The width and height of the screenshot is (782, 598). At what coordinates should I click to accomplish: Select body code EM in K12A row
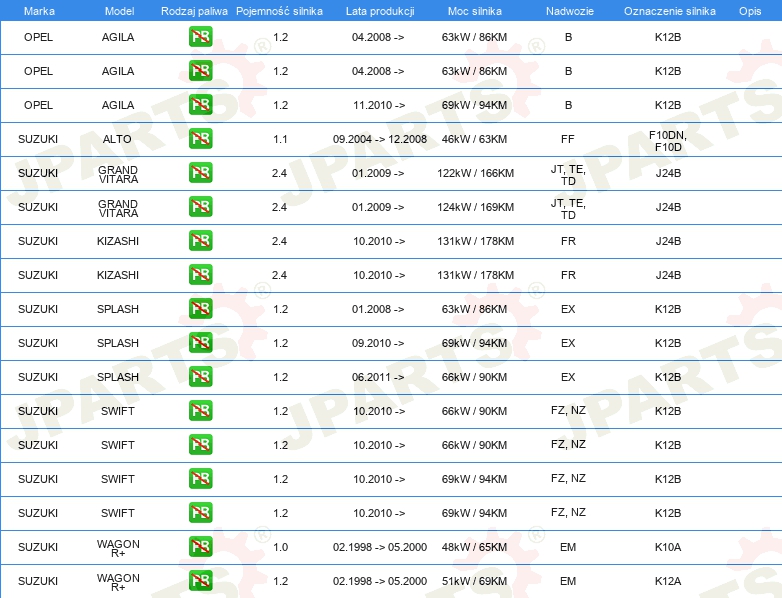pyautogui.click(x=568, y=581)
